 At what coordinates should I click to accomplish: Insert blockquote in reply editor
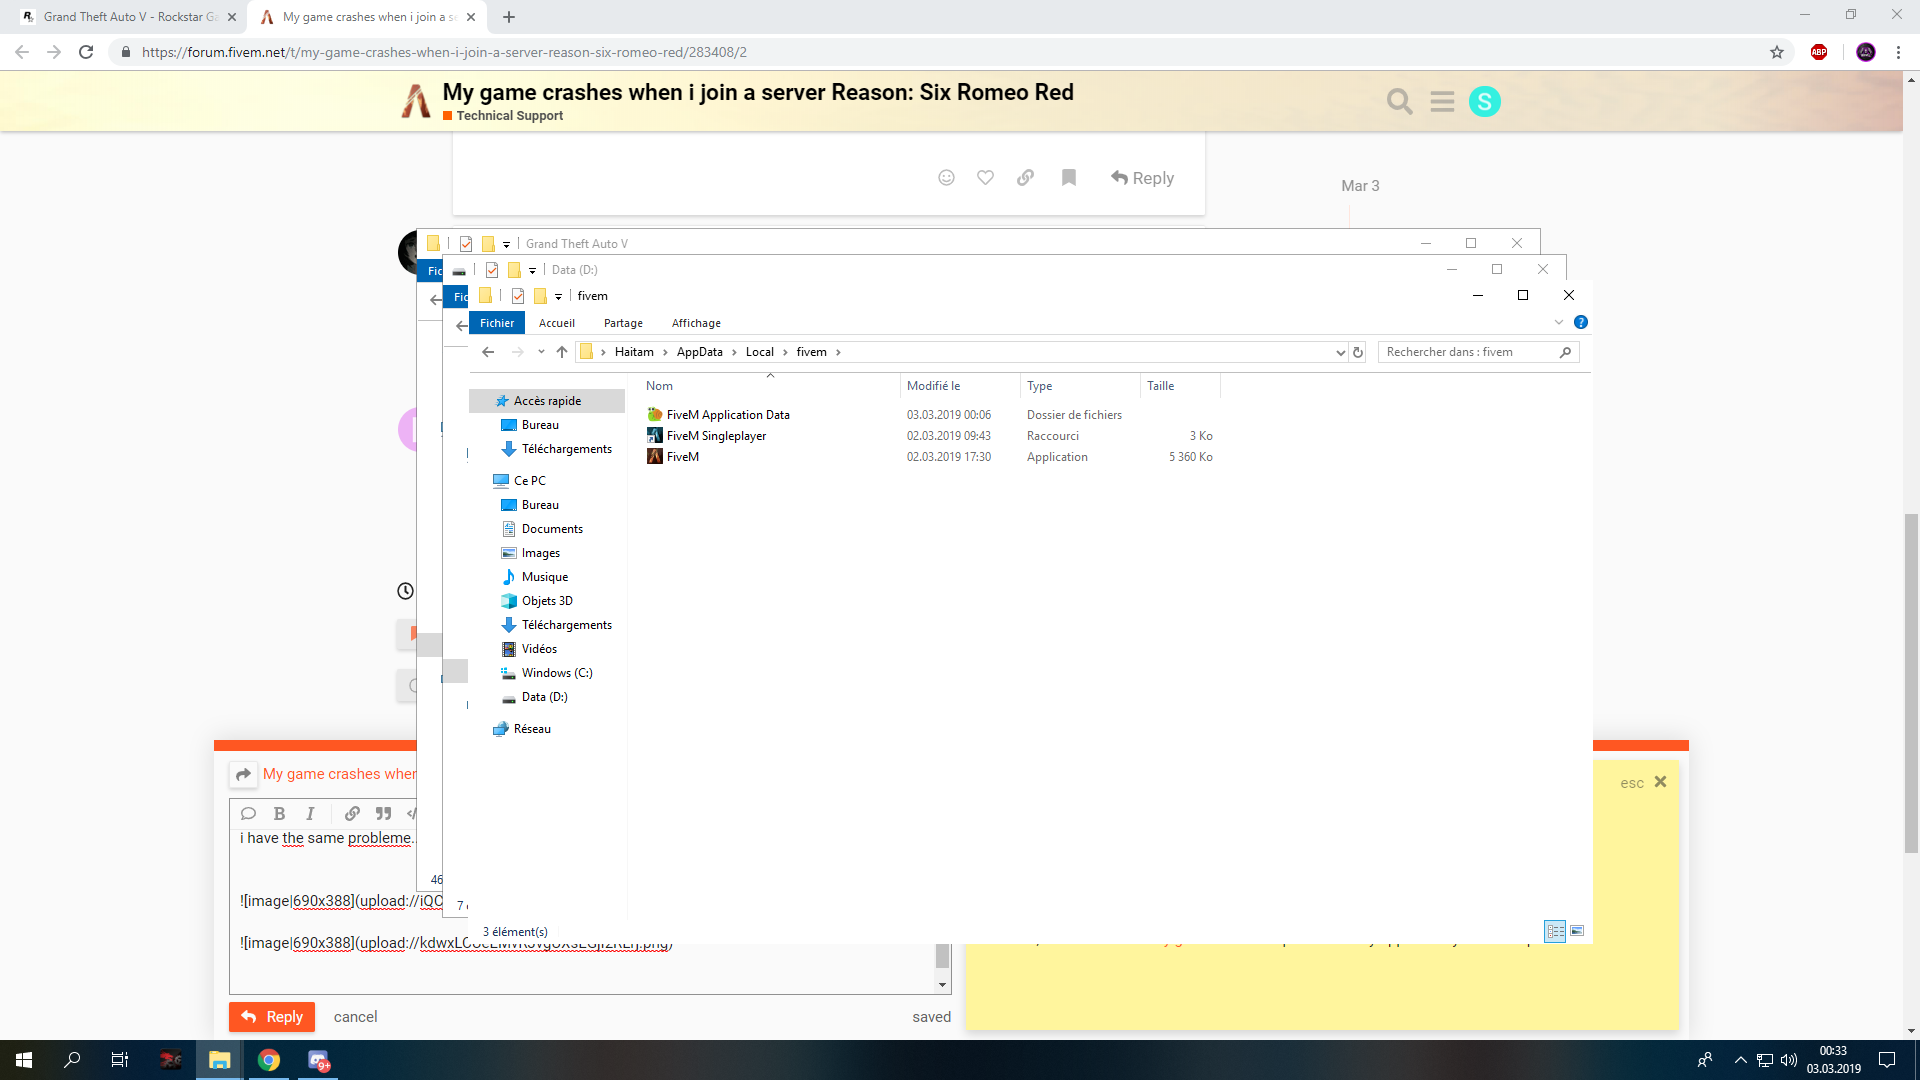[383, 813]
